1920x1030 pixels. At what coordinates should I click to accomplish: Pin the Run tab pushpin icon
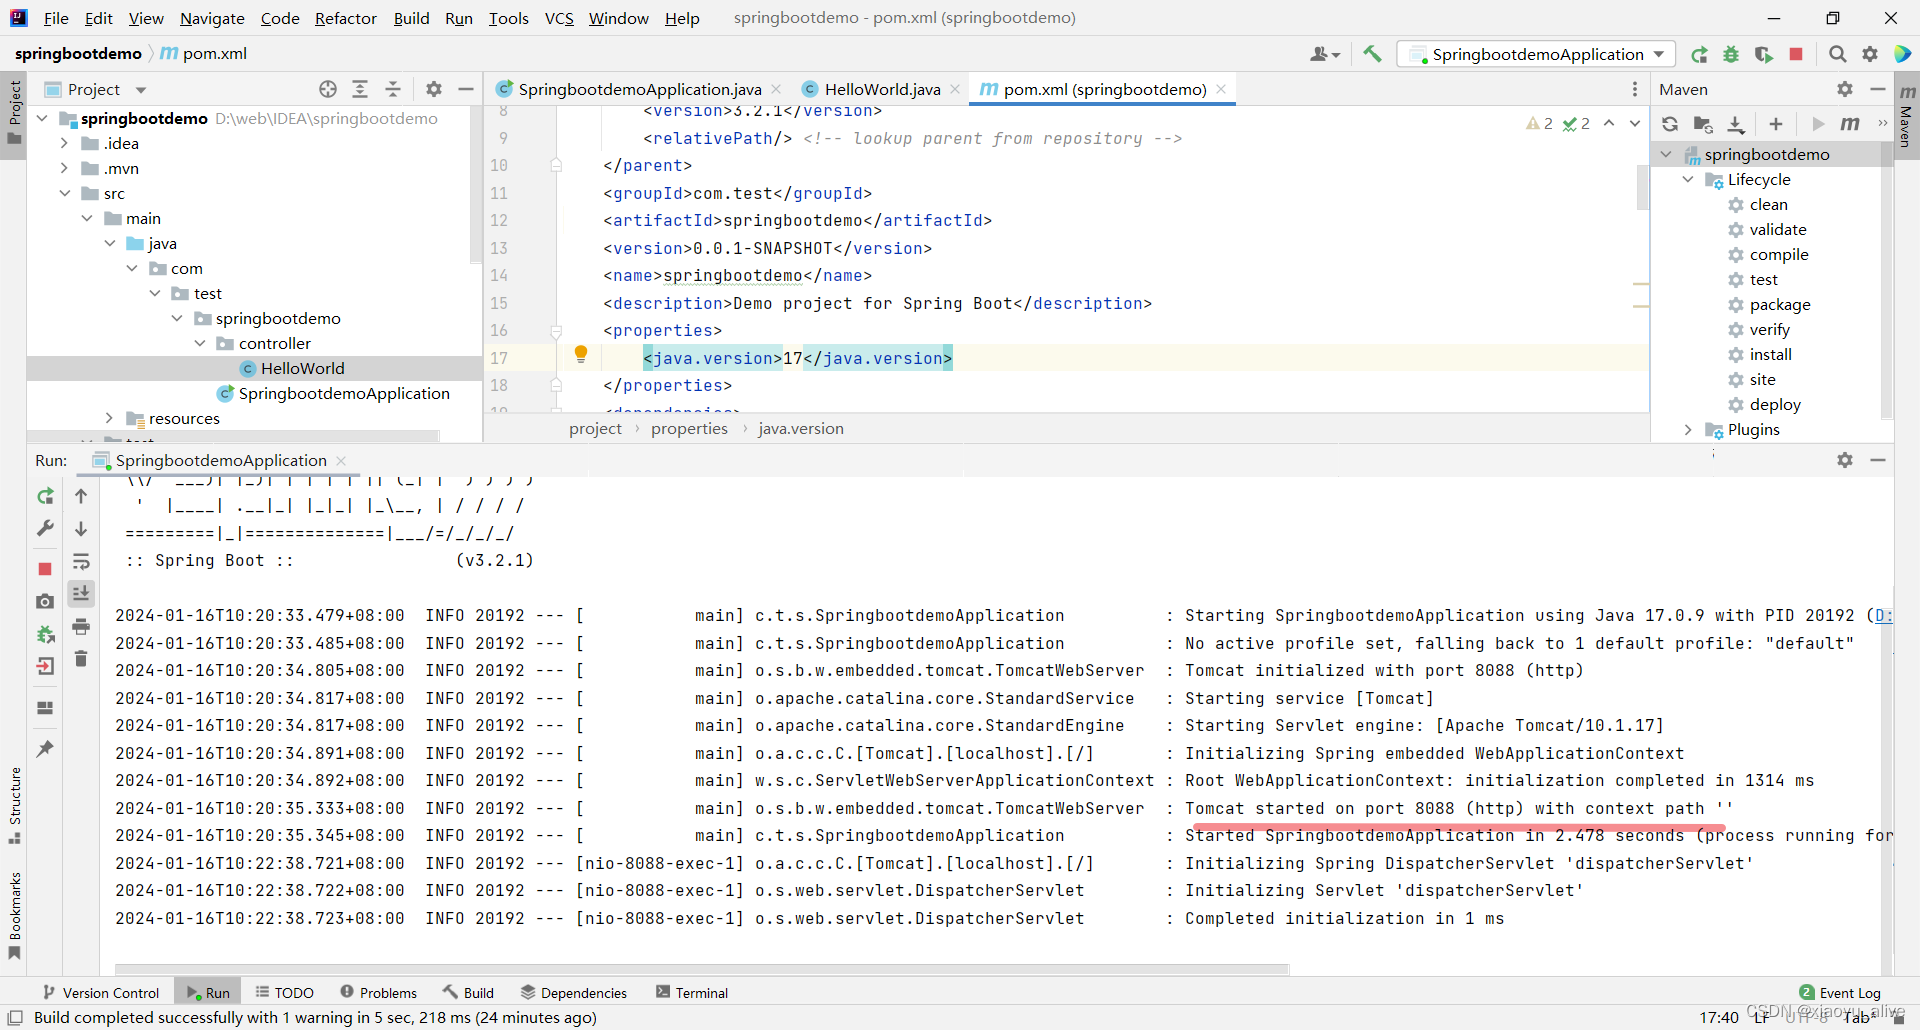pos(45,748)
